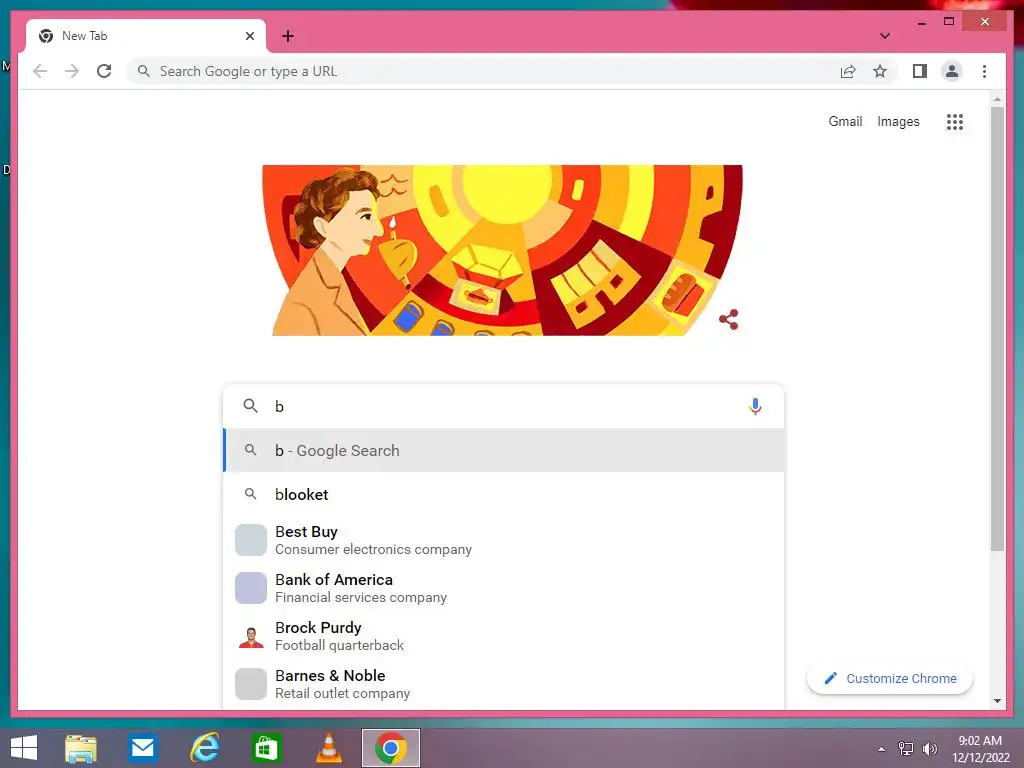Image resolution: width=1024 pixels, height=768 pixels.
Task: Expand the tab search chevron
Action: [884, 36]
